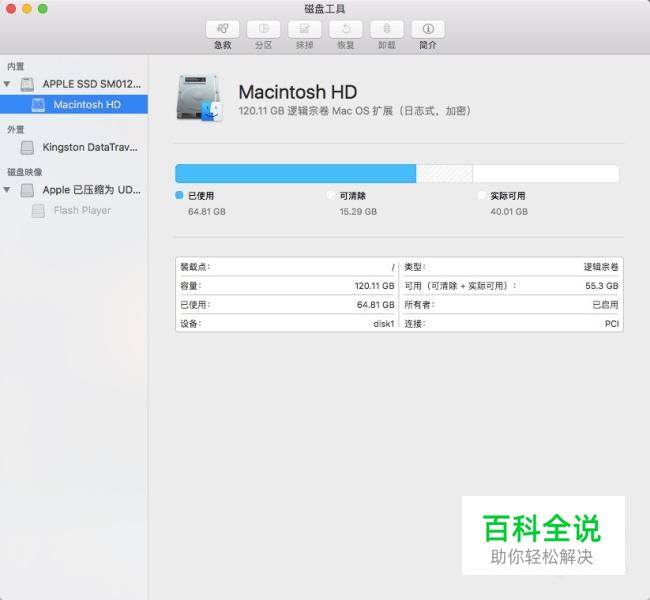The image size is (650, 600).
Task: Click the 设备 disk1 table row
Action: click(x=287, y=323)
